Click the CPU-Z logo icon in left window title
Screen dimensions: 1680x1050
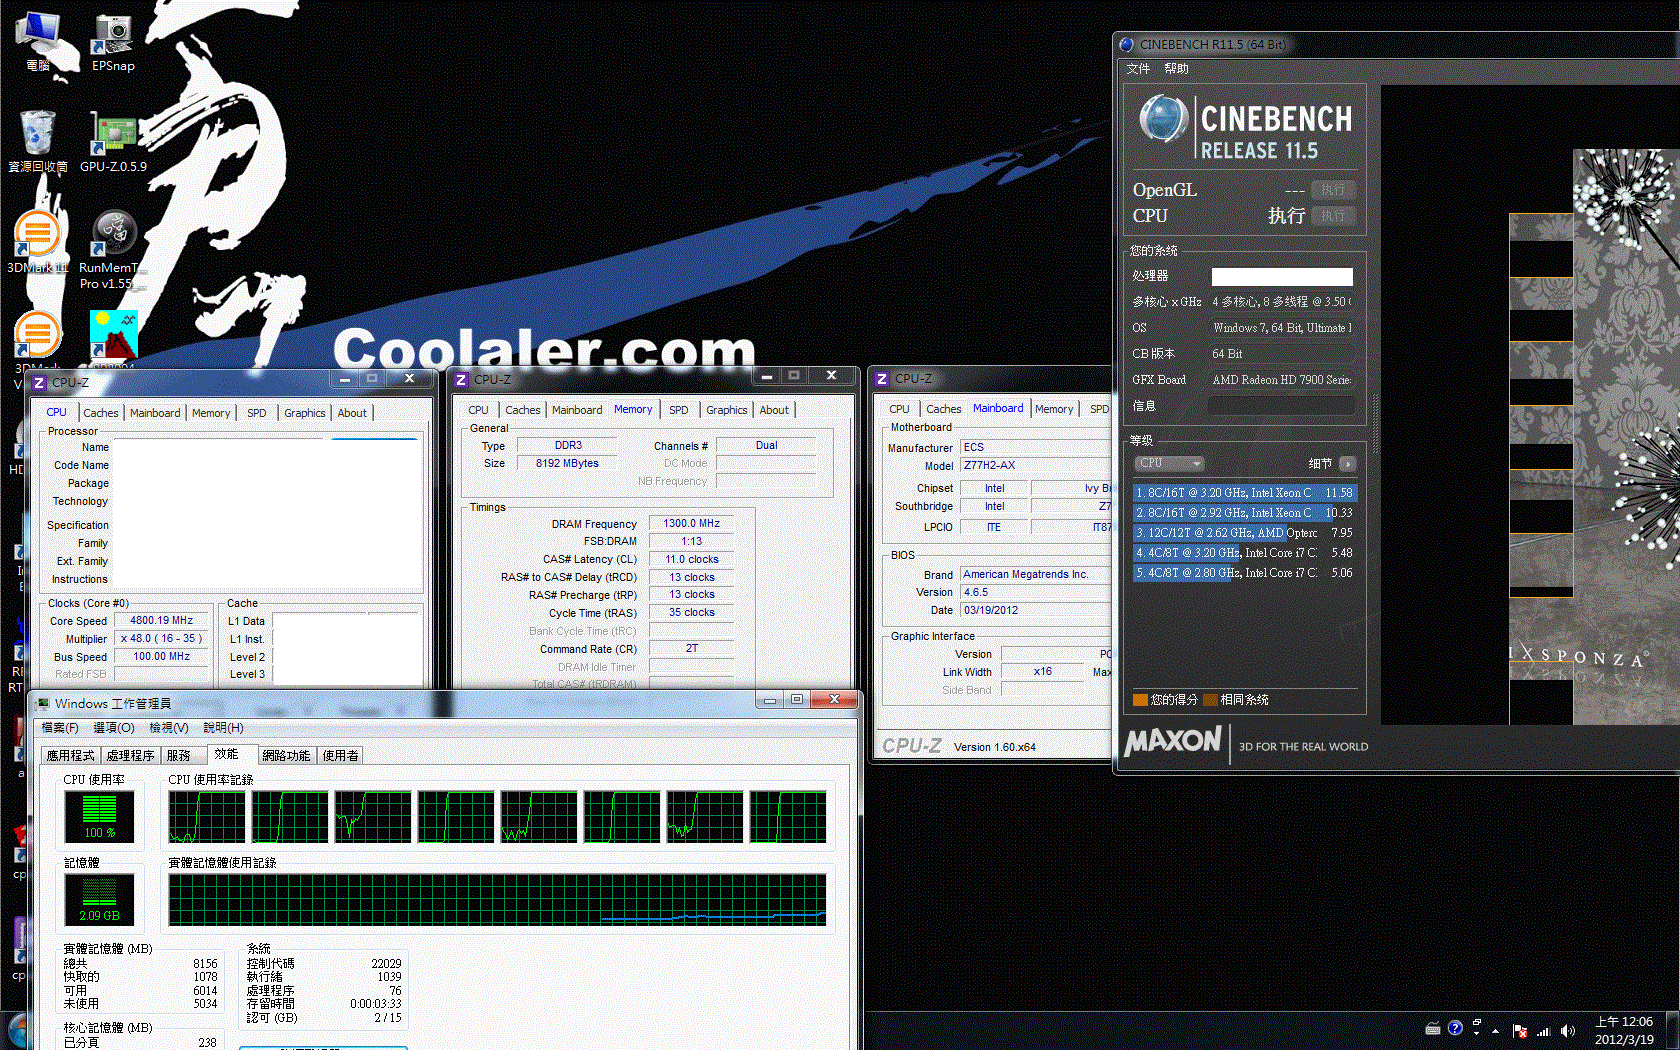(x=39, y=382)
